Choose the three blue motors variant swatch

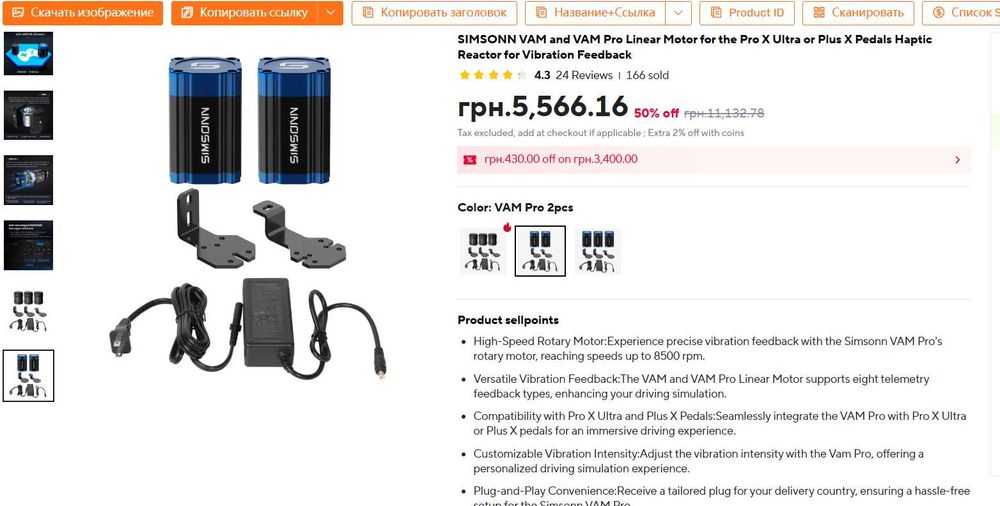tap(598, 251)
